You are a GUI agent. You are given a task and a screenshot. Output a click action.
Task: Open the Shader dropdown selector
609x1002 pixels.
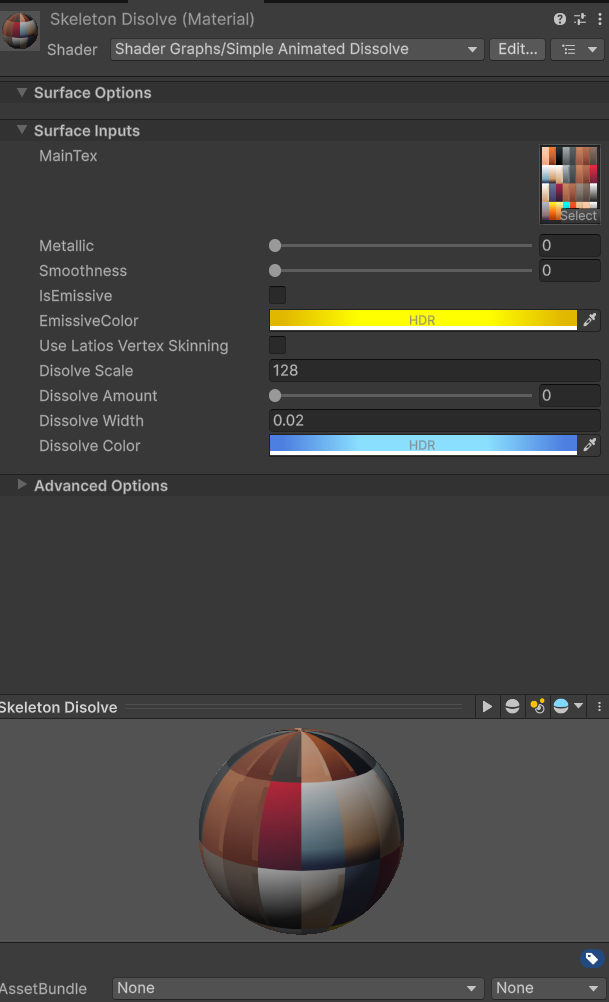point(296,48)
